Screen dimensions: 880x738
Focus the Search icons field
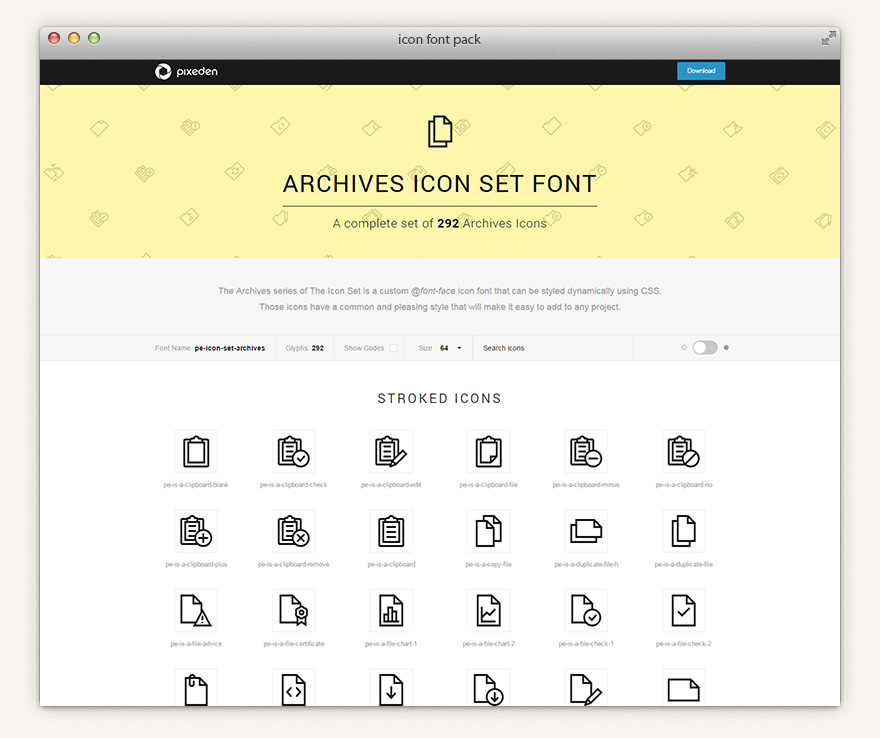553,348
